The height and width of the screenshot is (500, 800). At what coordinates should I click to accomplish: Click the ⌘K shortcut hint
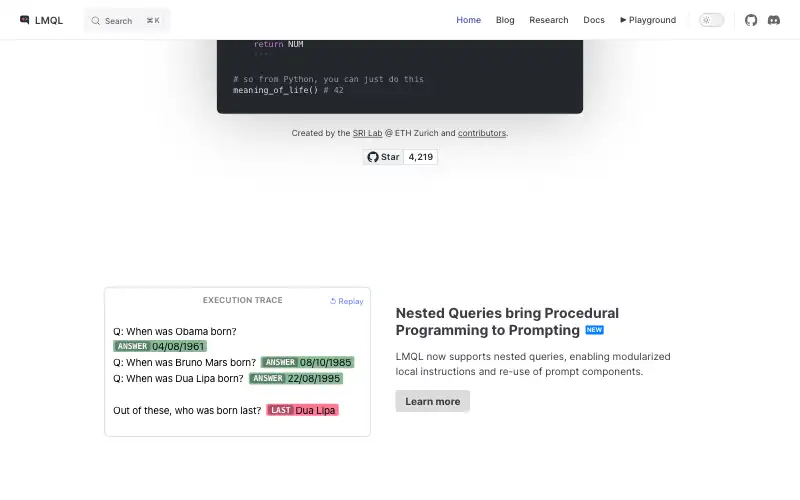tap(153, 20)
